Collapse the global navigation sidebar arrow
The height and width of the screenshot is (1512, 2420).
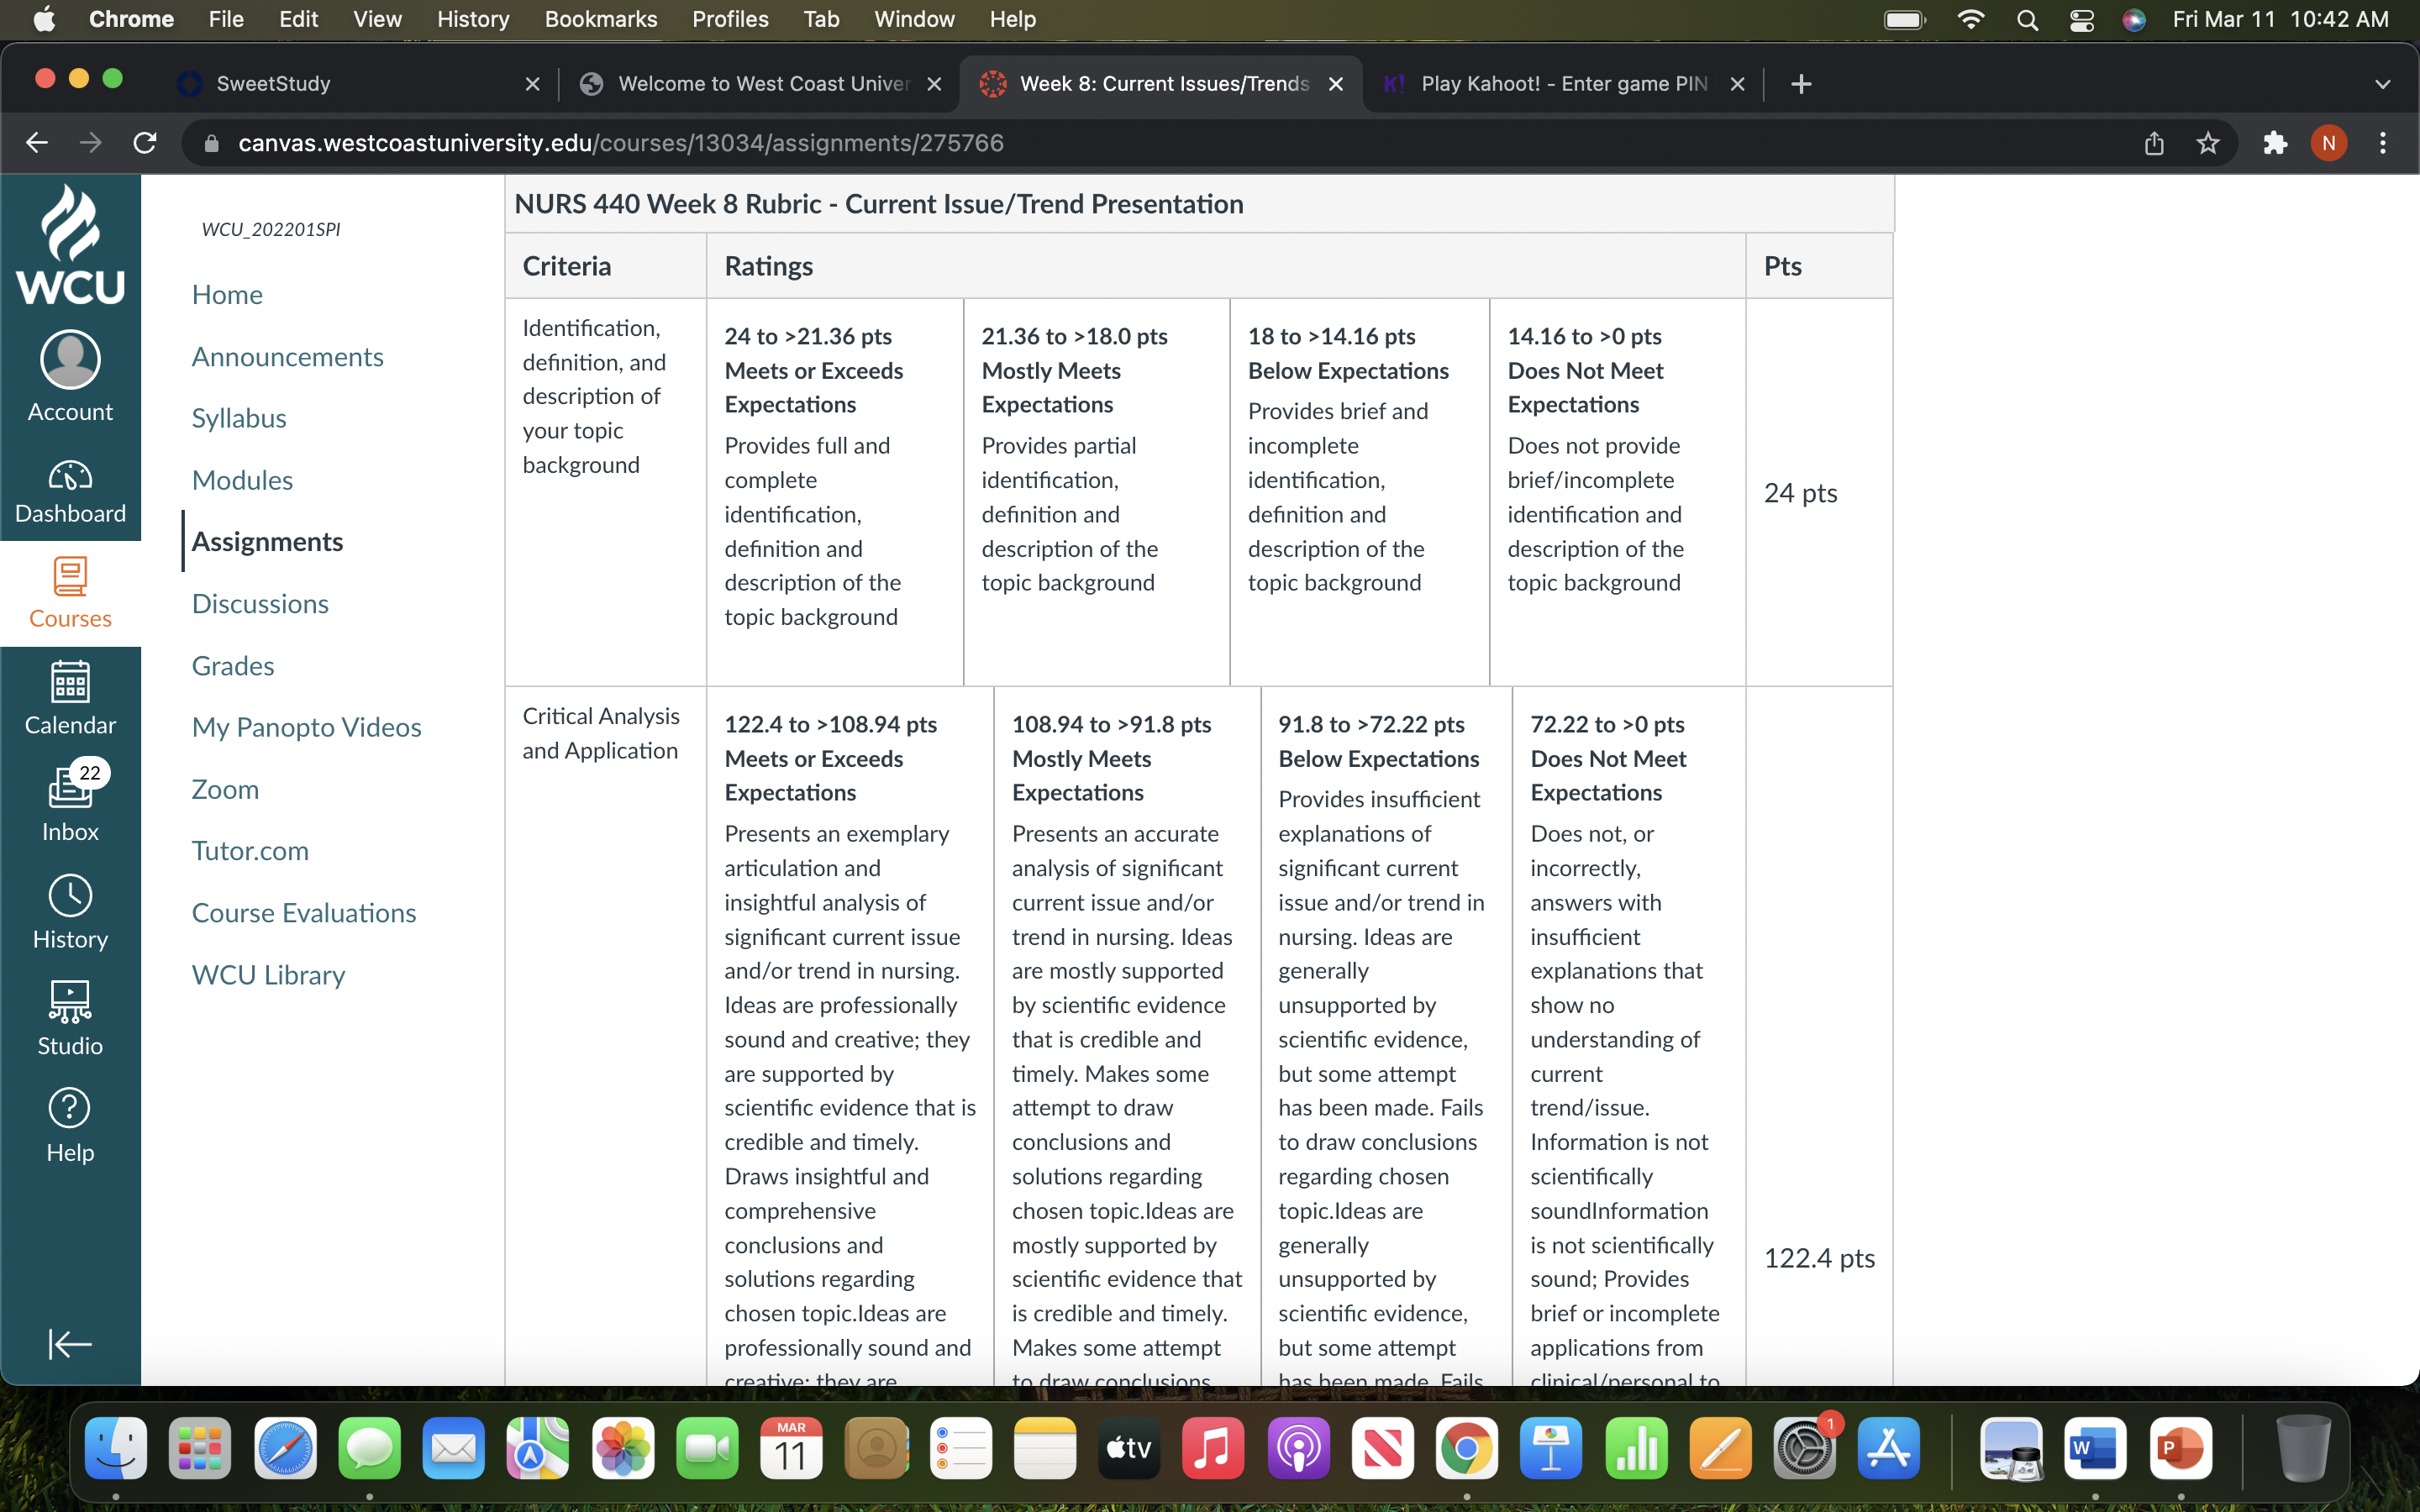70,1343
